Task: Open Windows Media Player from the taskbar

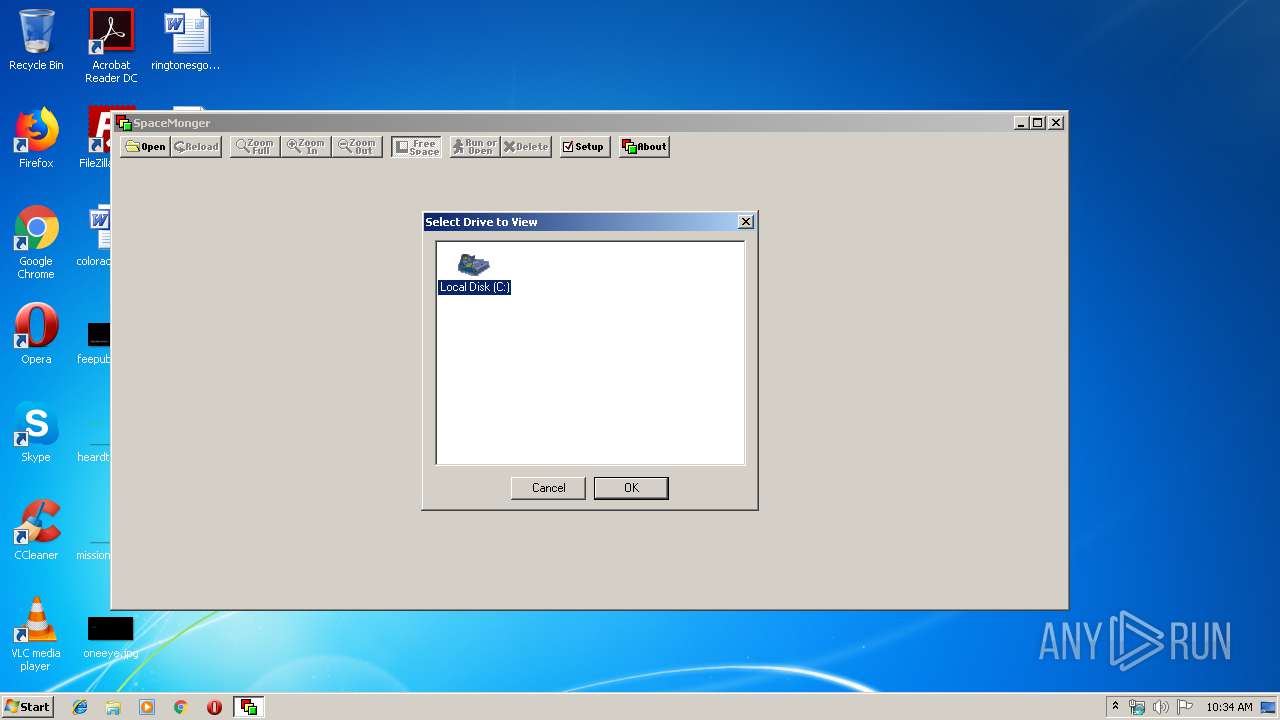Action: pyautogui.click(x=147, y=707)
